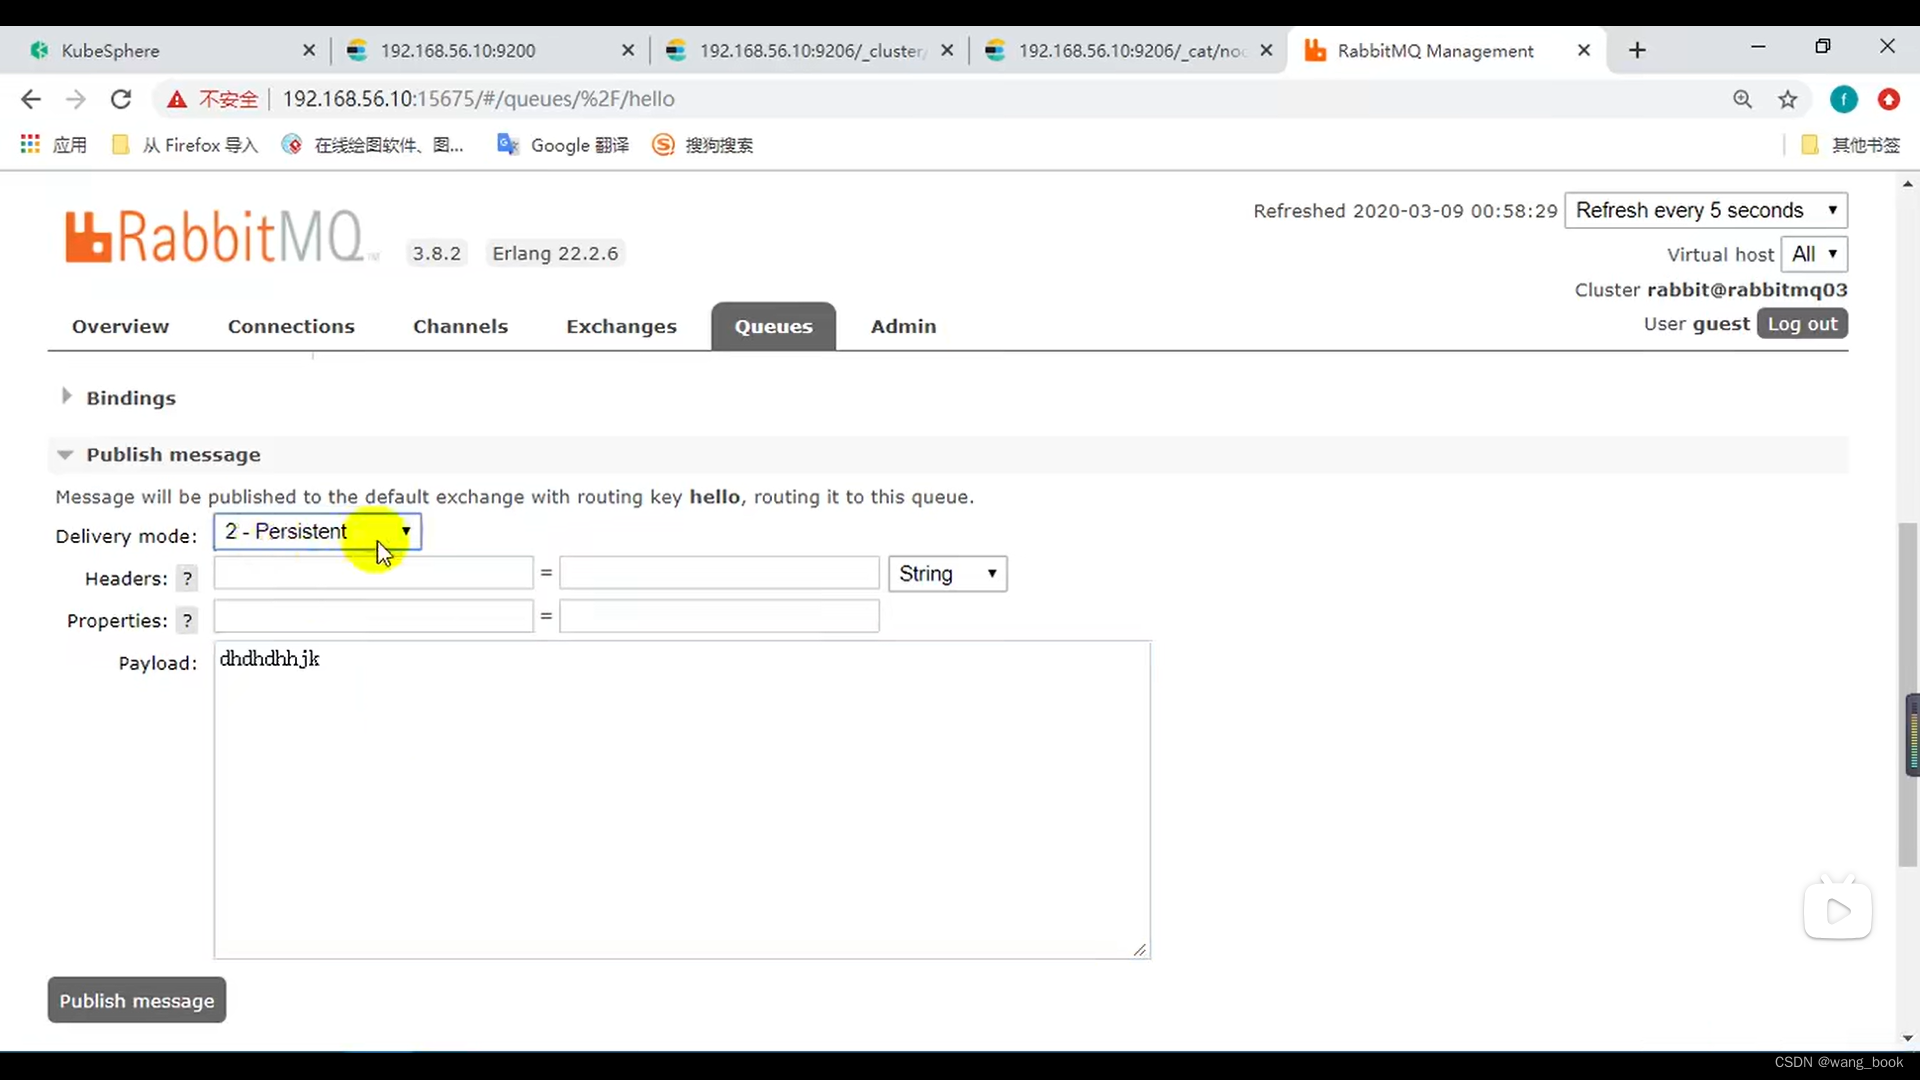Open the String type dropdown in Headers
The image size is (1920, 1080).
945,574
